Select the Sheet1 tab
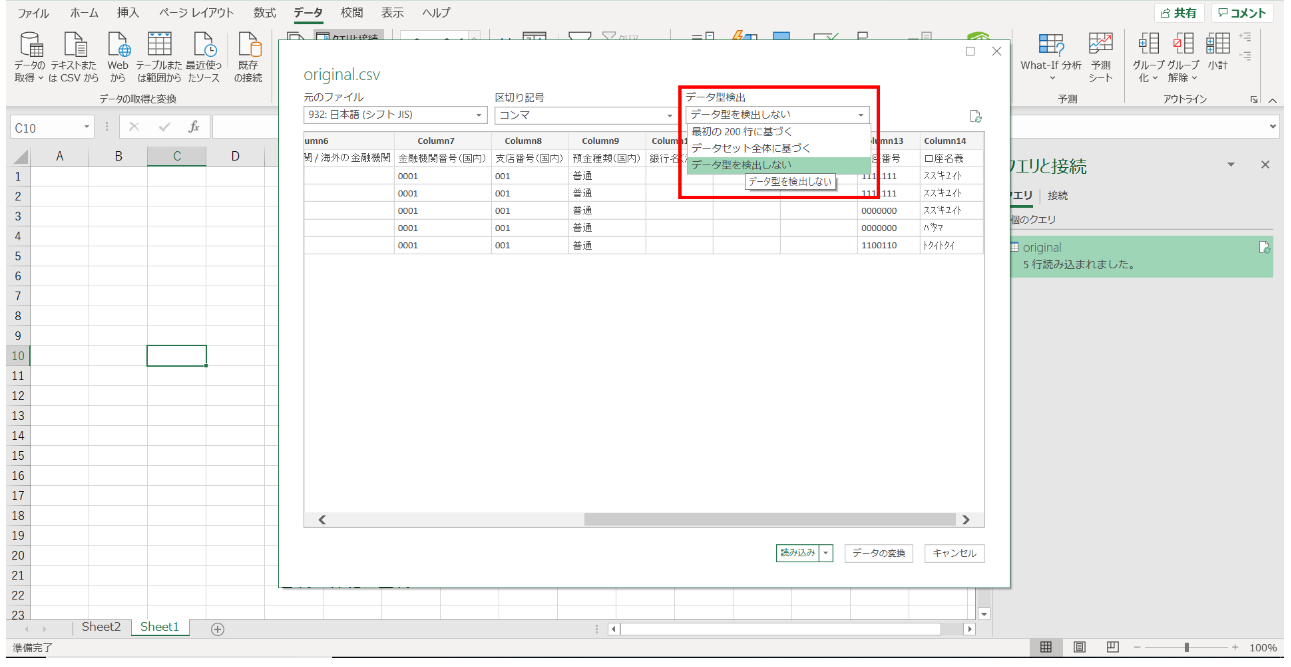The image size is (1291, 667). [160, 627]
